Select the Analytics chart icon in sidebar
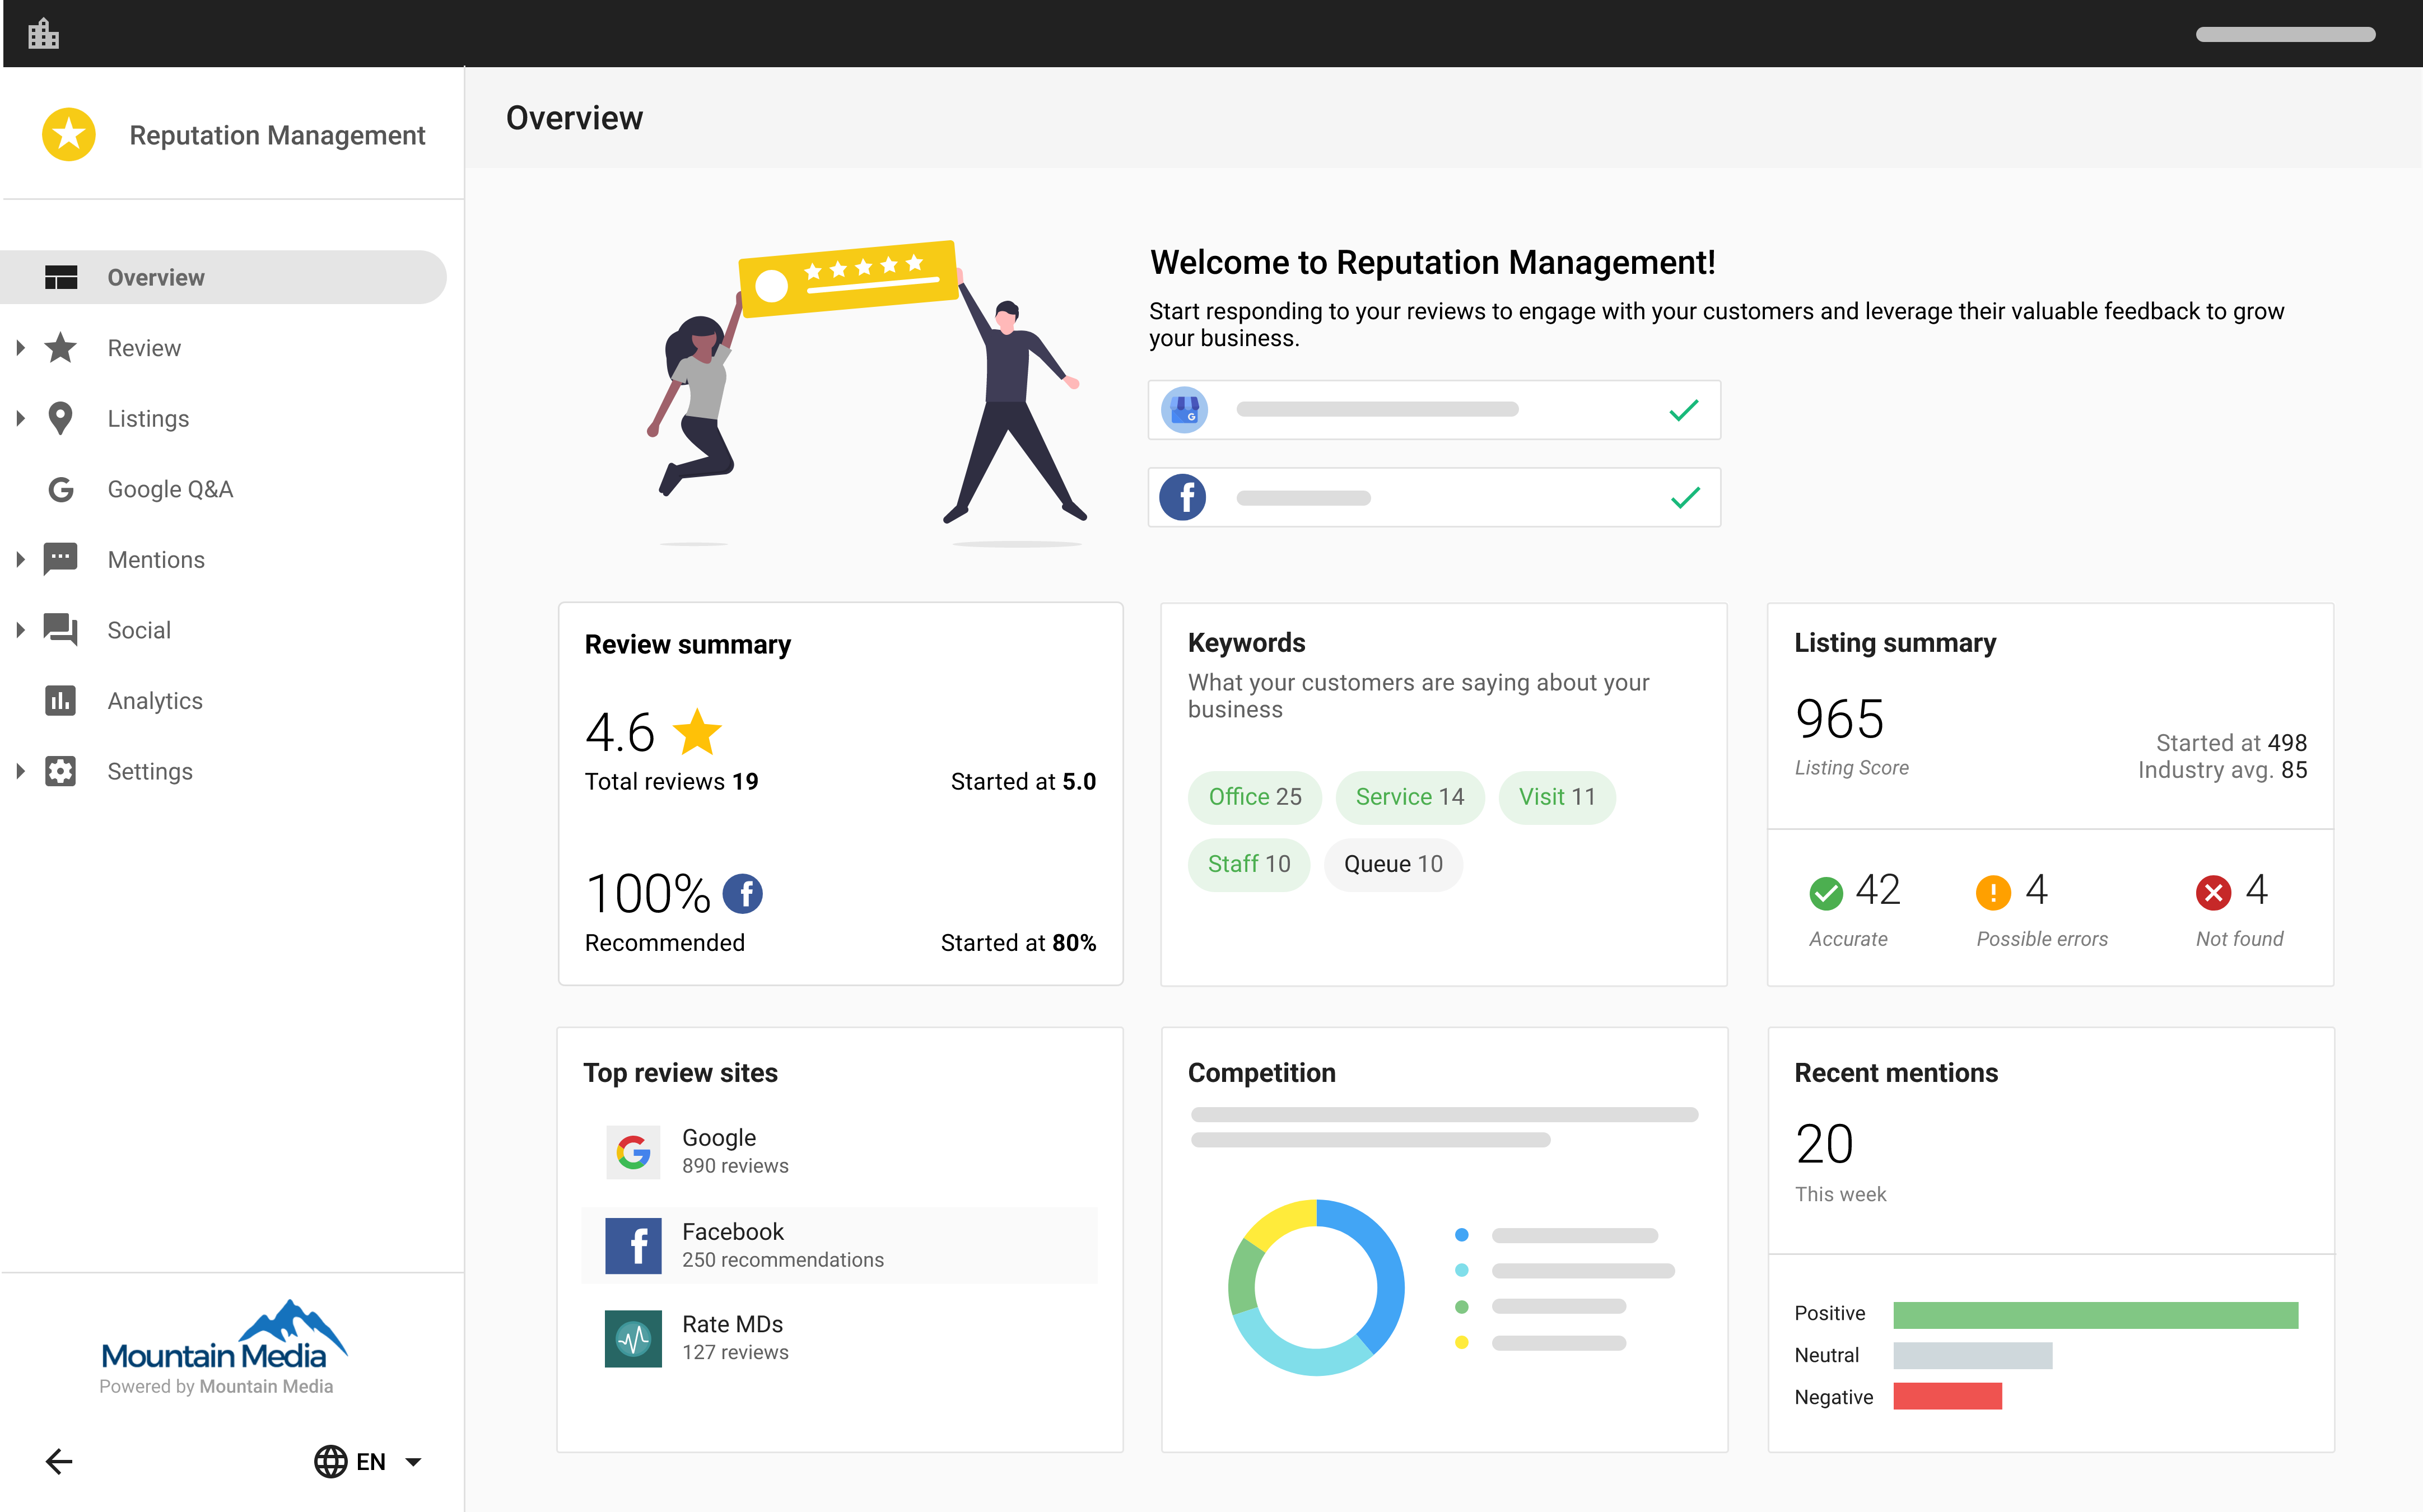Viewport: 2423px width, 1512px height. pos(61,700)
